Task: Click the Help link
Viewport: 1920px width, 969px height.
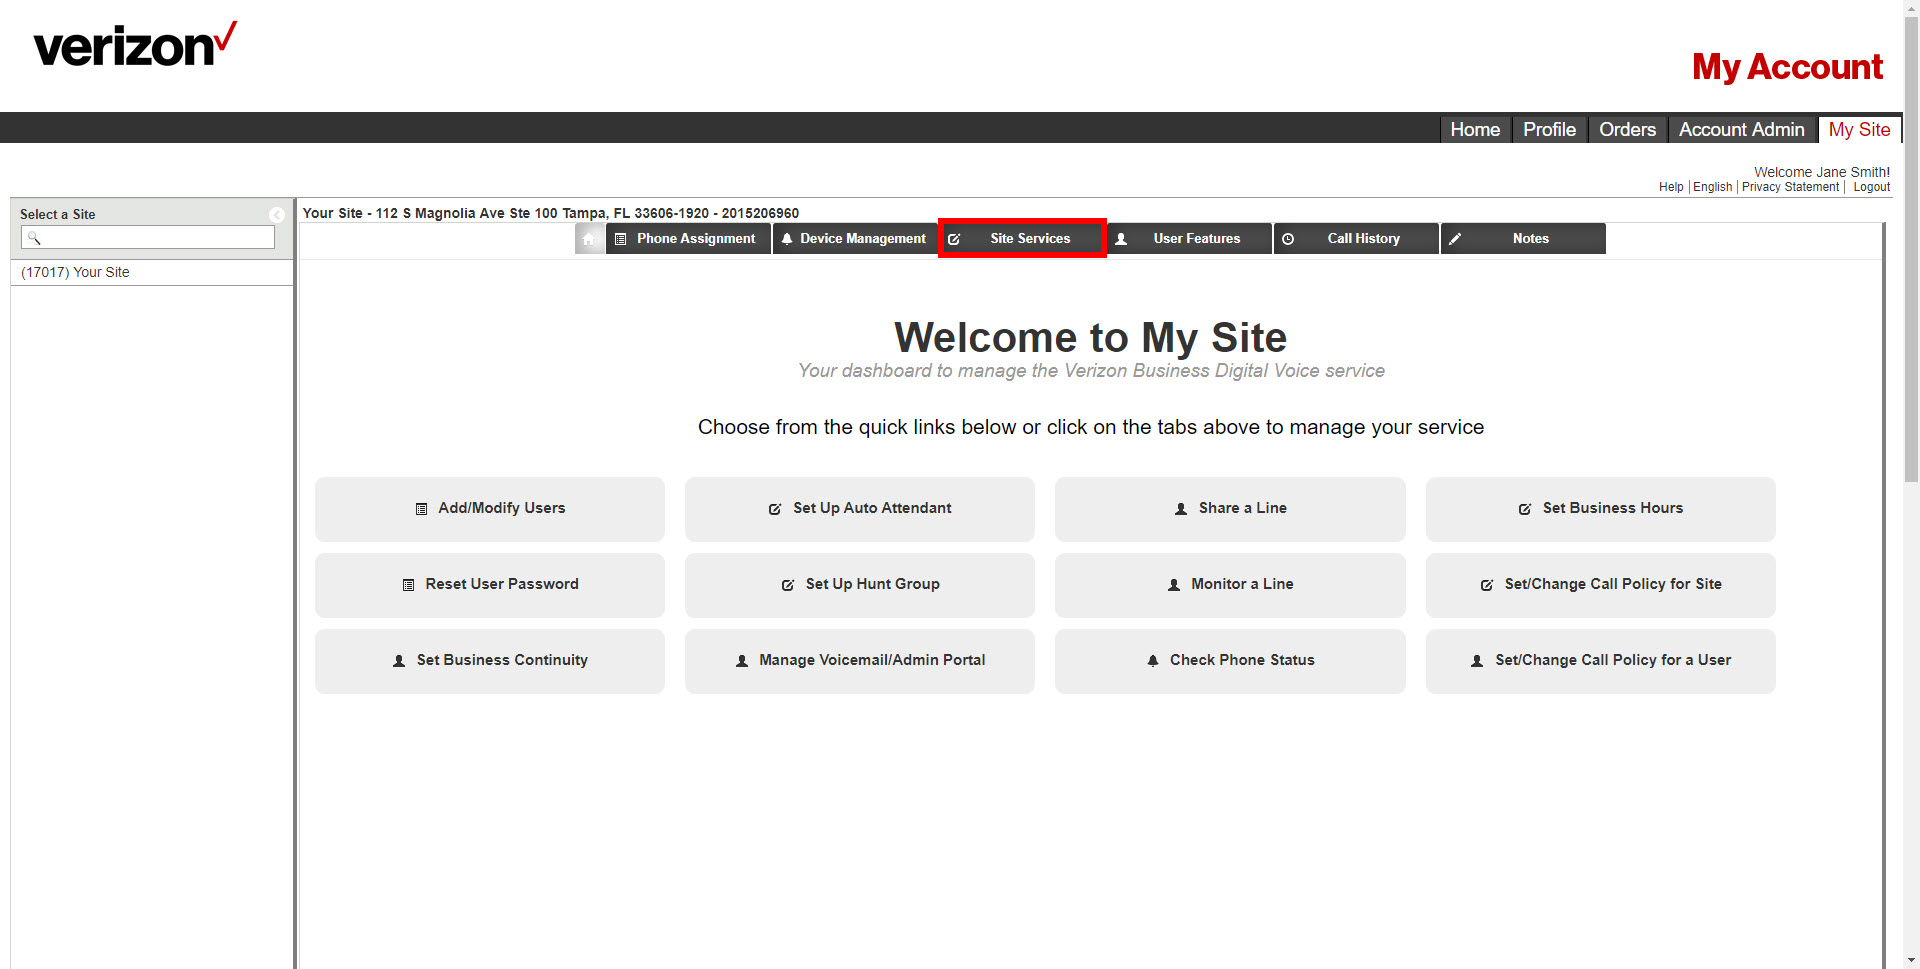Action: click(x=1671, y=187)
